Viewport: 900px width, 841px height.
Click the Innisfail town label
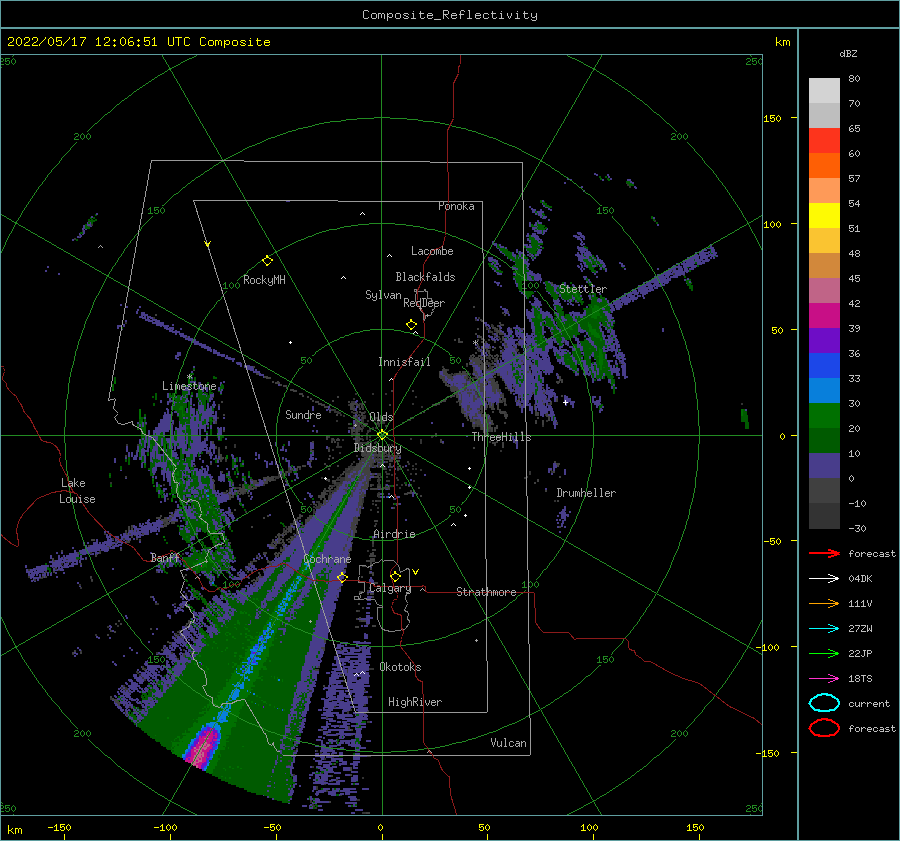click(404, 362)
